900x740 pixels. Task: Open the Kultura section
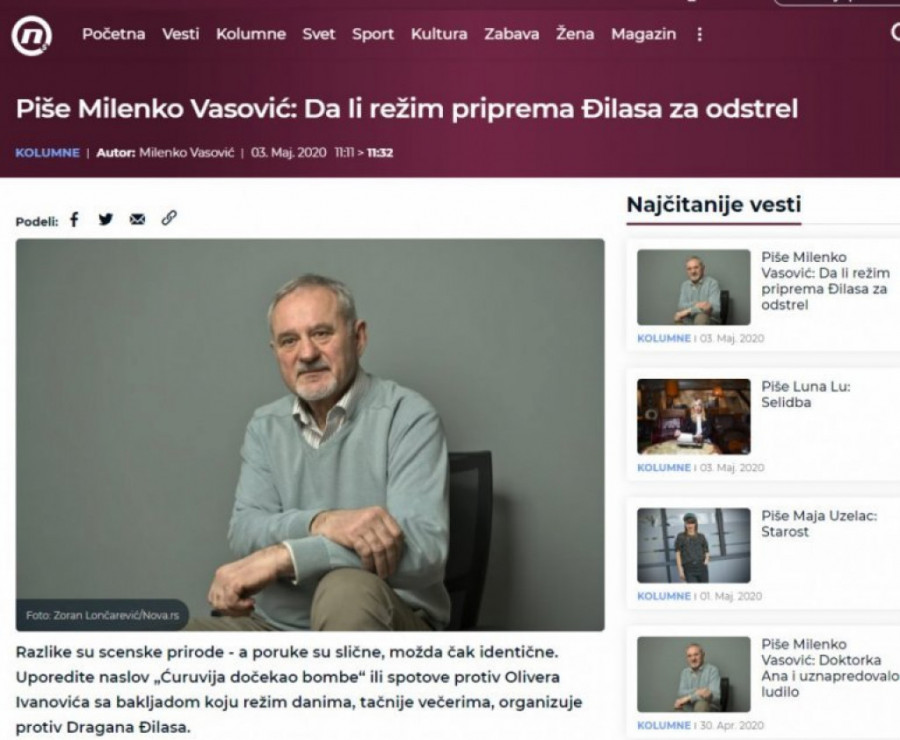[x=439, y=34]
